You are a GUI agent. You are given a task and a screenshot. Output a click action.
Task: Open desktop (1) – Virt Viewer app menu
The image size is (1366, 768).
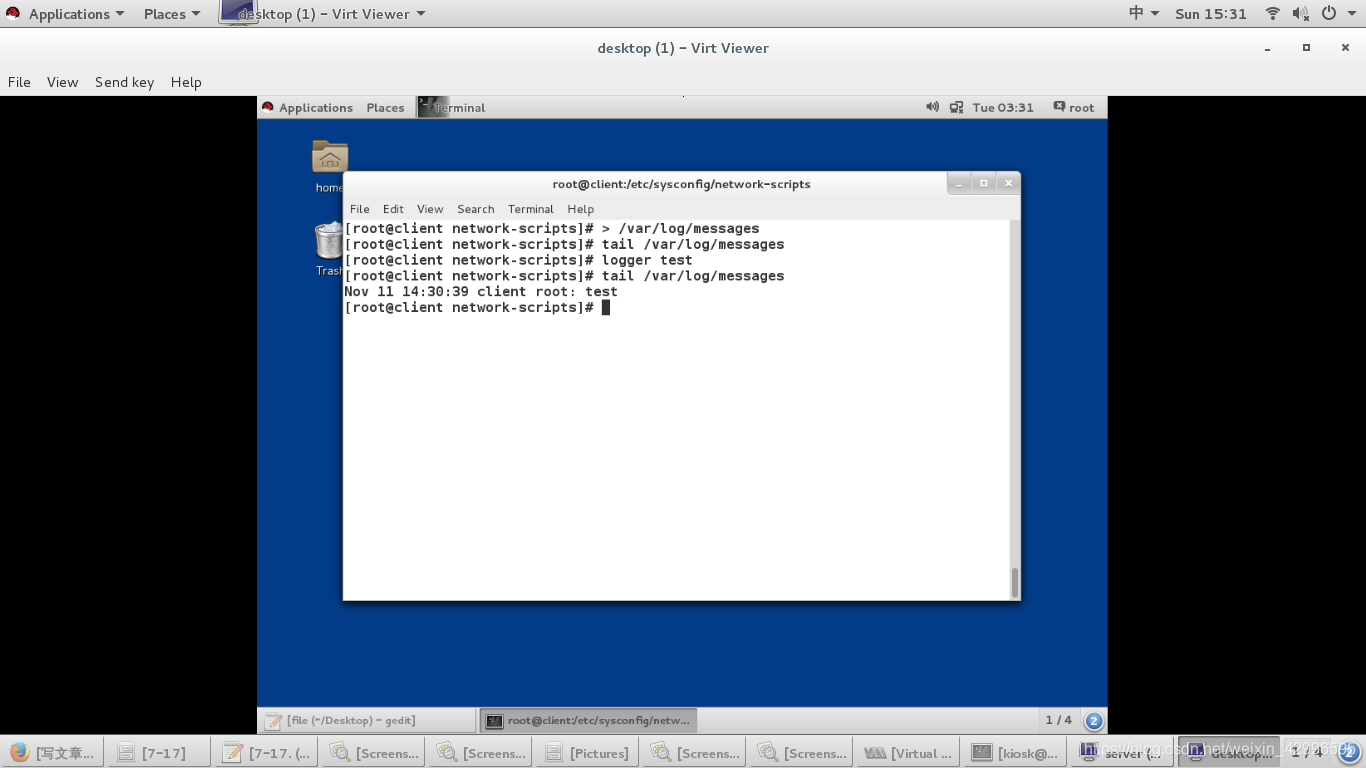[x=323, y=14]
